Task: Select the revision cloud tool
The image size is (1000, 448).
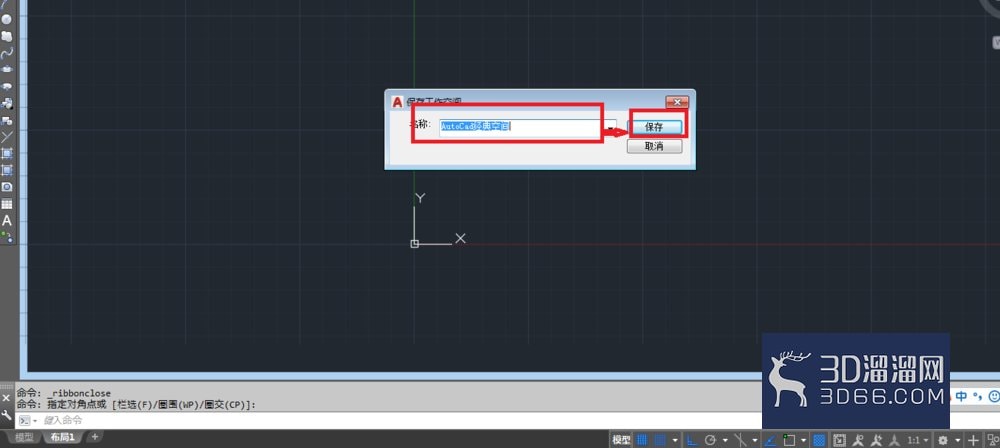Action: (x=7, y=36)
